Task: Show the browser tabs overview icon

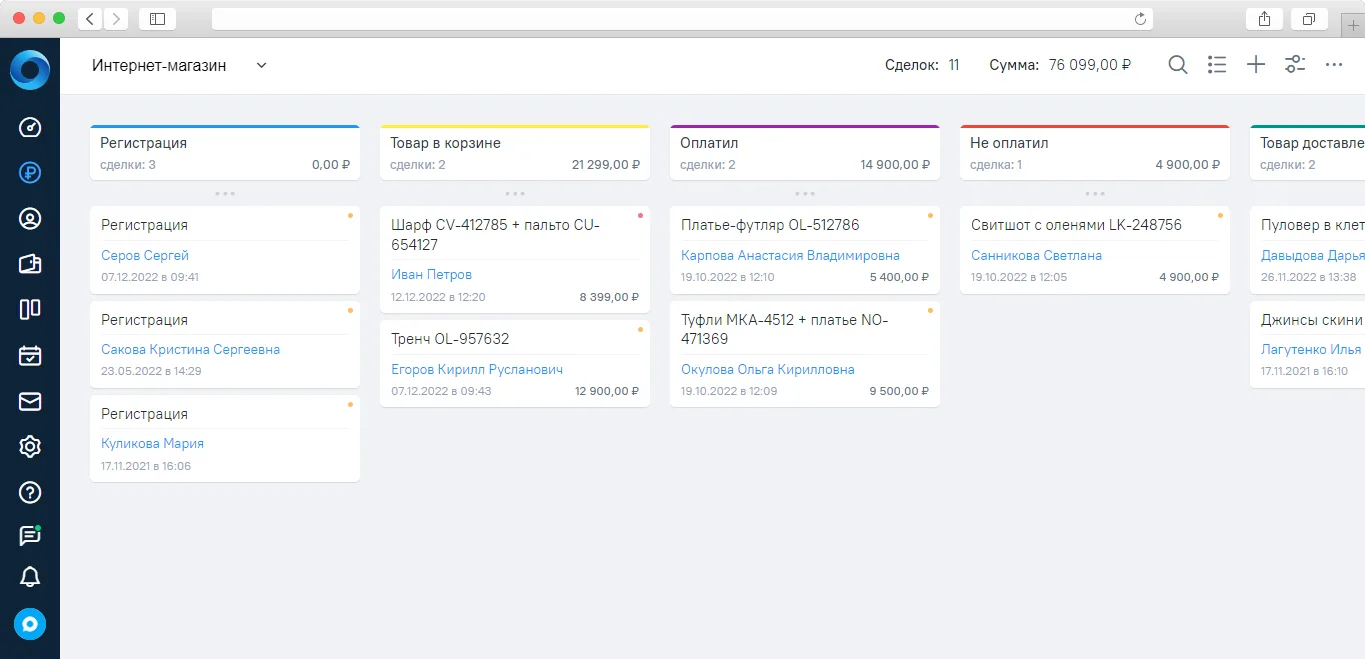Action: 1309,18
